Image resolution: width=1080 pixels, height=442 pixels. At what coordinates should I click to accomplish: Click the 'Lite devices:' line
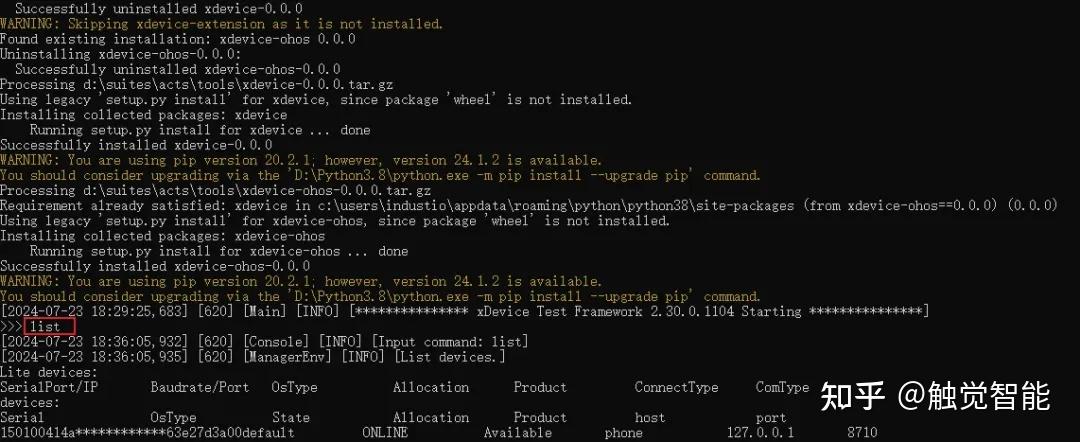(x=49, y=372)
